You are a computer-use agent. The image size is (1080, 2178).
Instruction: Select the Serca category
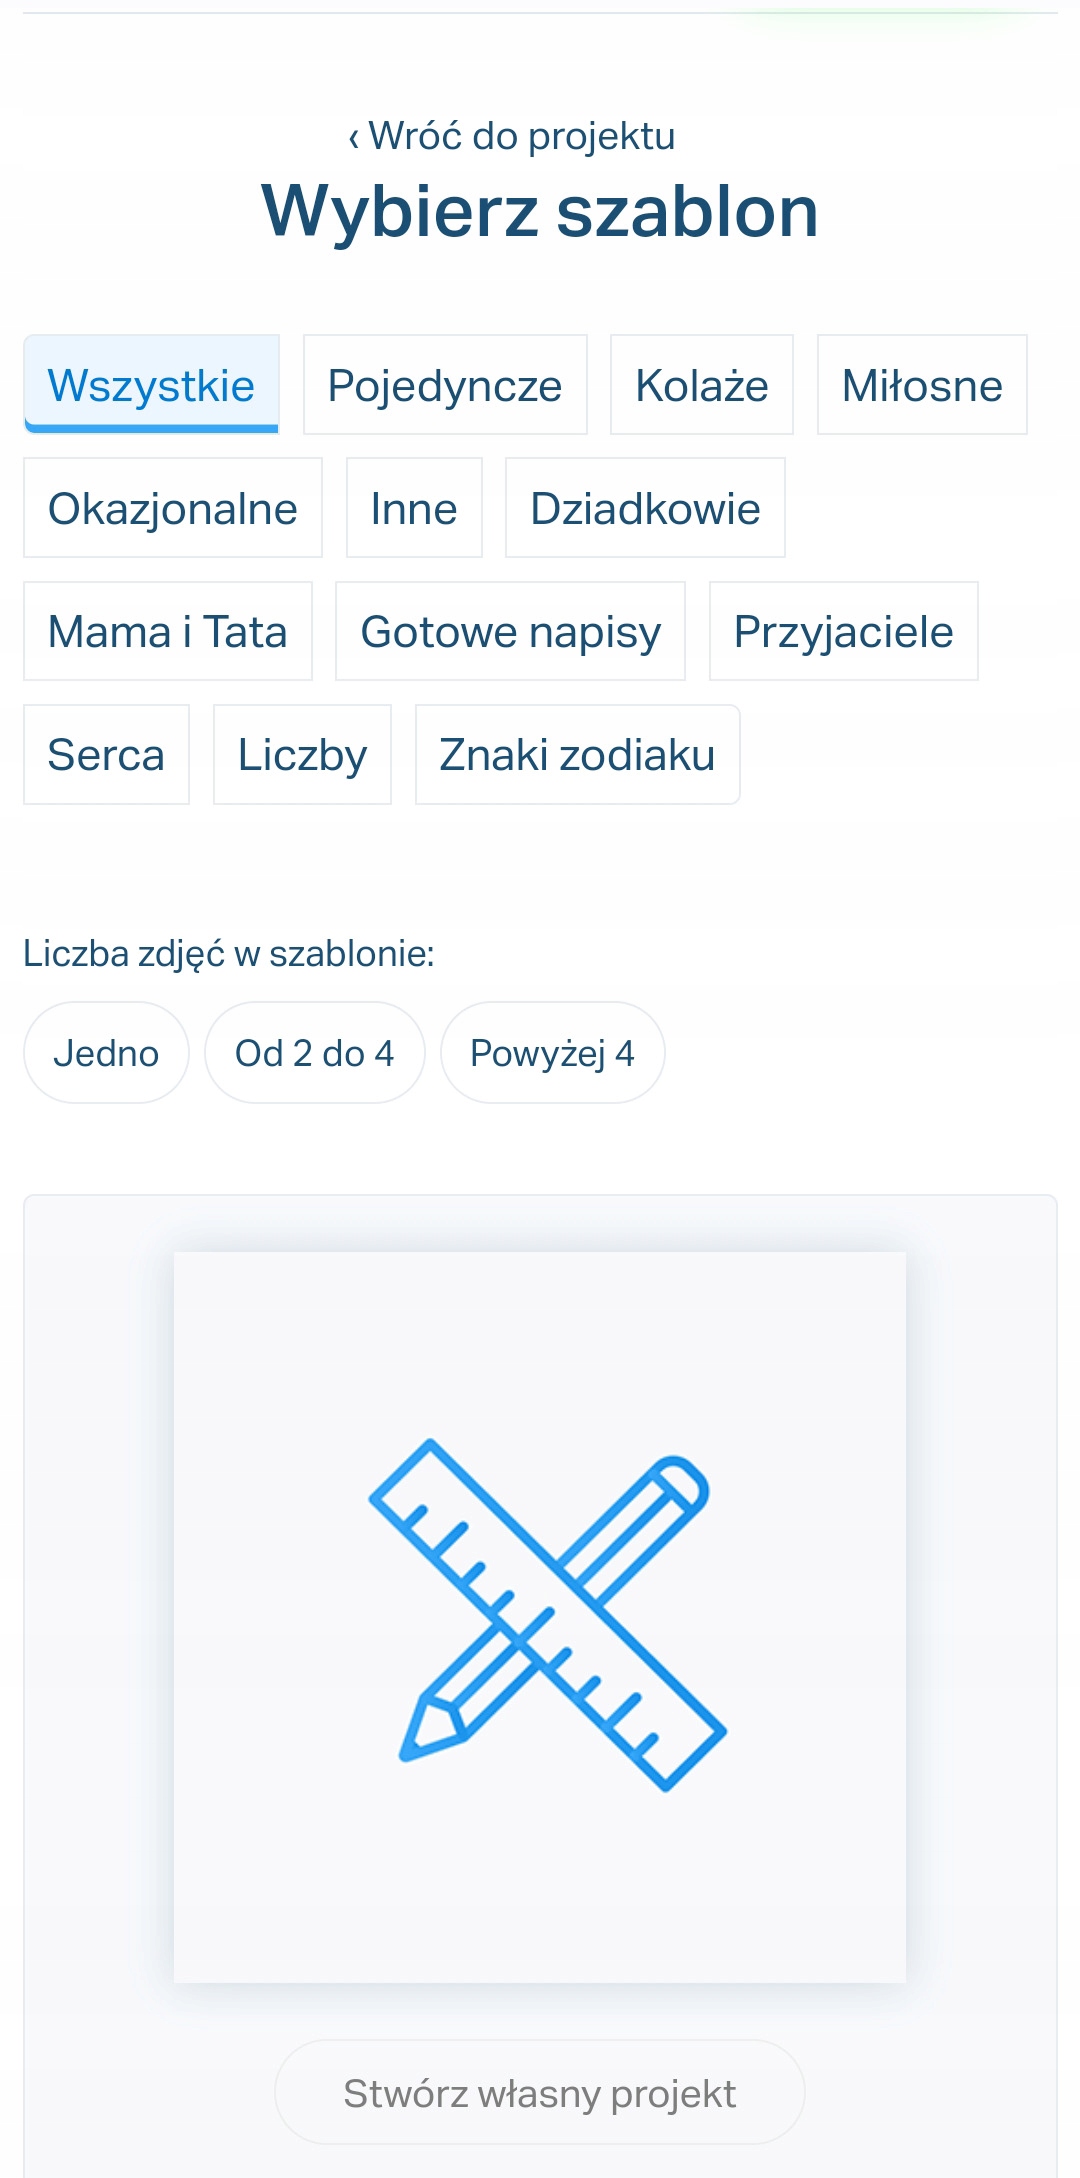[x=106, y=754]
